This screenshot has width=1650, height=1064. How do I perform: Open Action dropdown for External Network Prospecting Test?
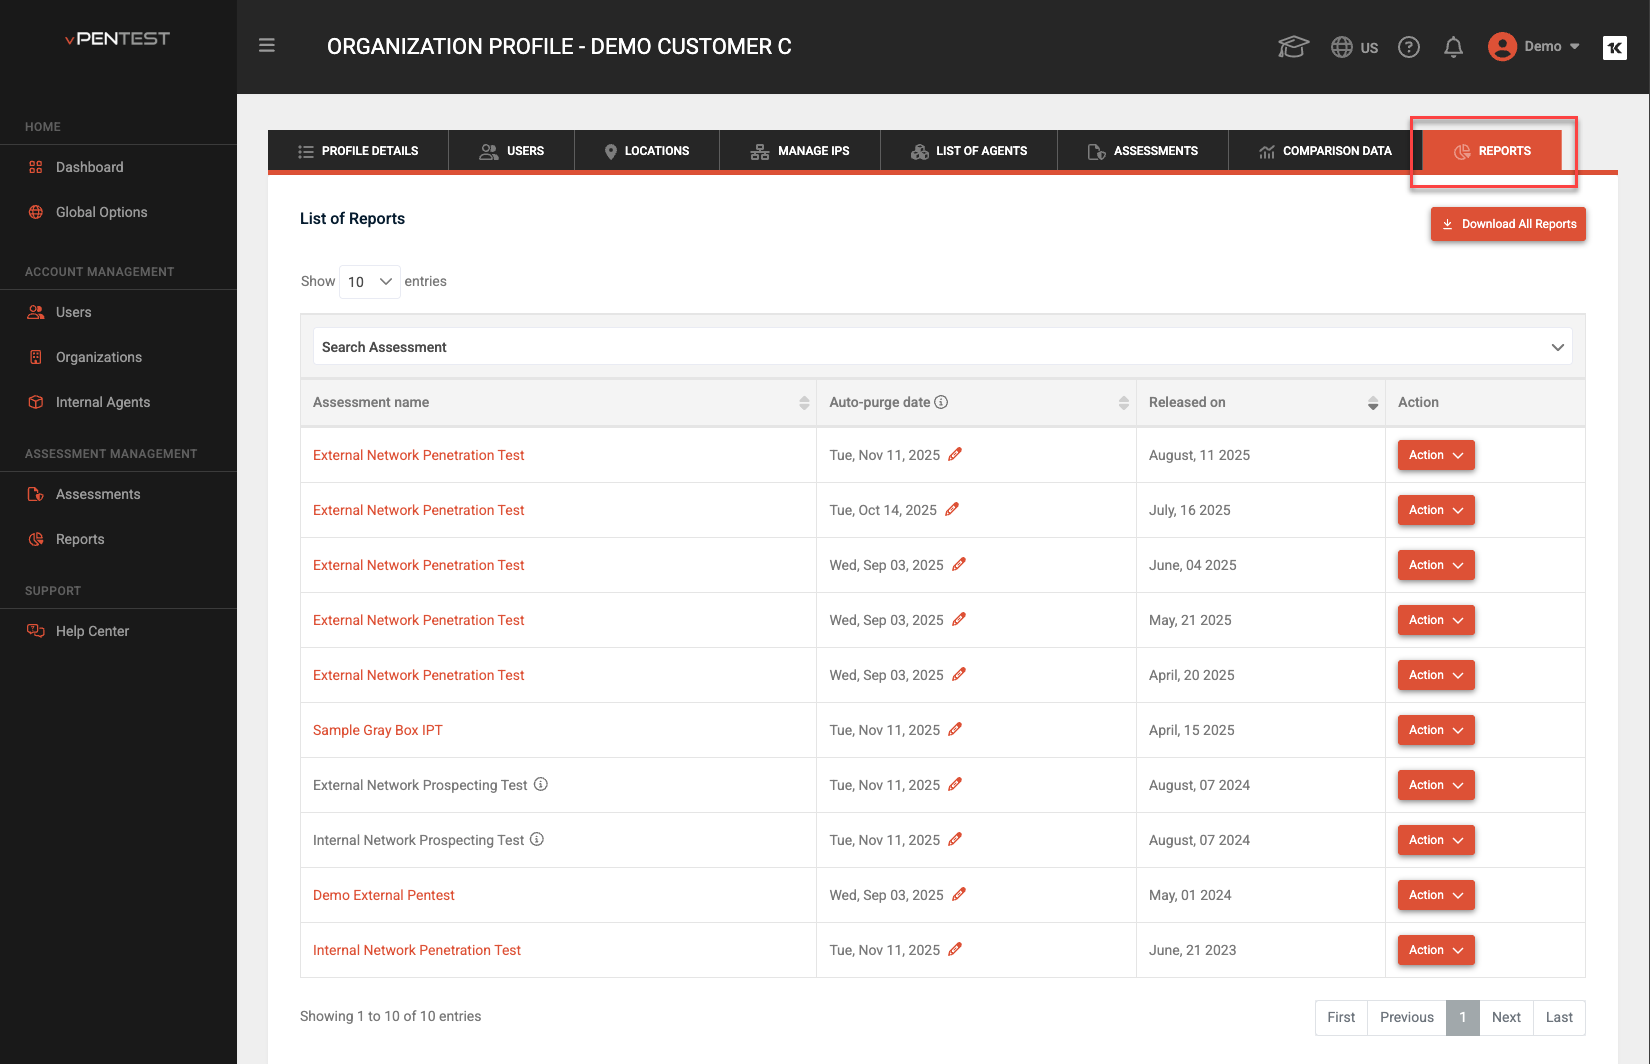1436,785
